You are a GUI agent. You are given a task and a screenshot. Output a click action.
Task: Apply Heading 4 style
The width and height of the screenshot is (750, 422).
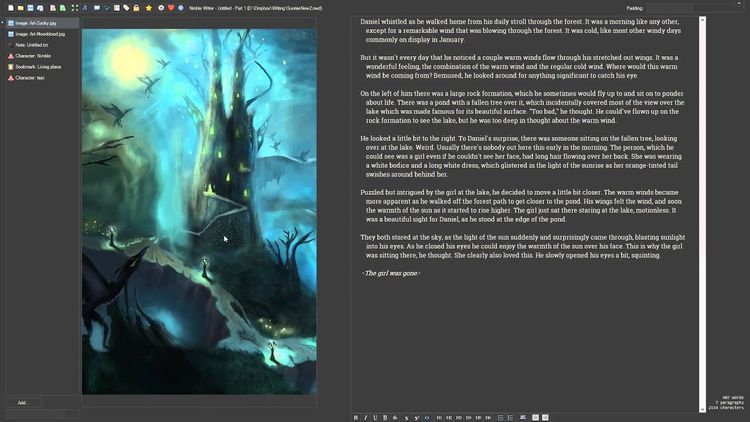pyautogui.click(x=468, y=418)
